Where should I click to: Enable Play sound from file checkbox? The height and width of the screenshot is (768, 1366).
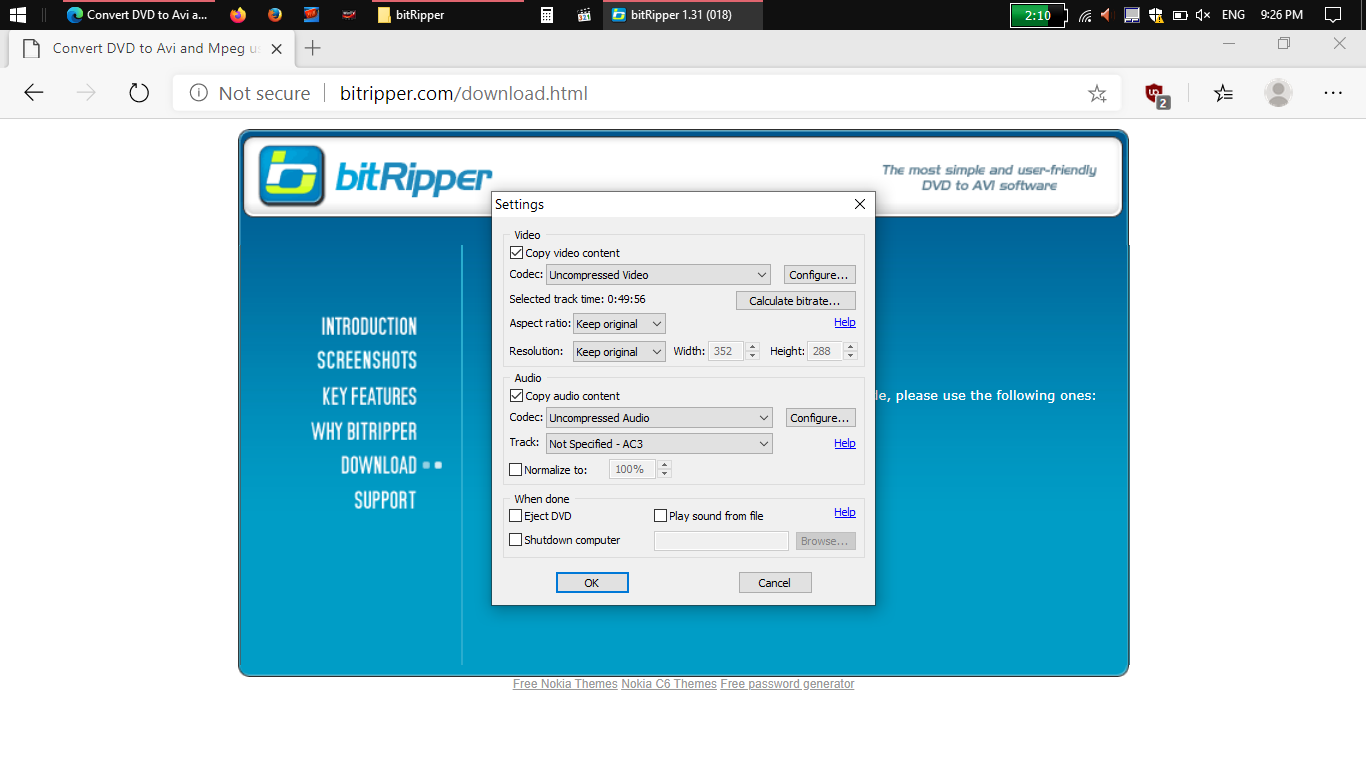pyautogui.click(x=660, y=516)
